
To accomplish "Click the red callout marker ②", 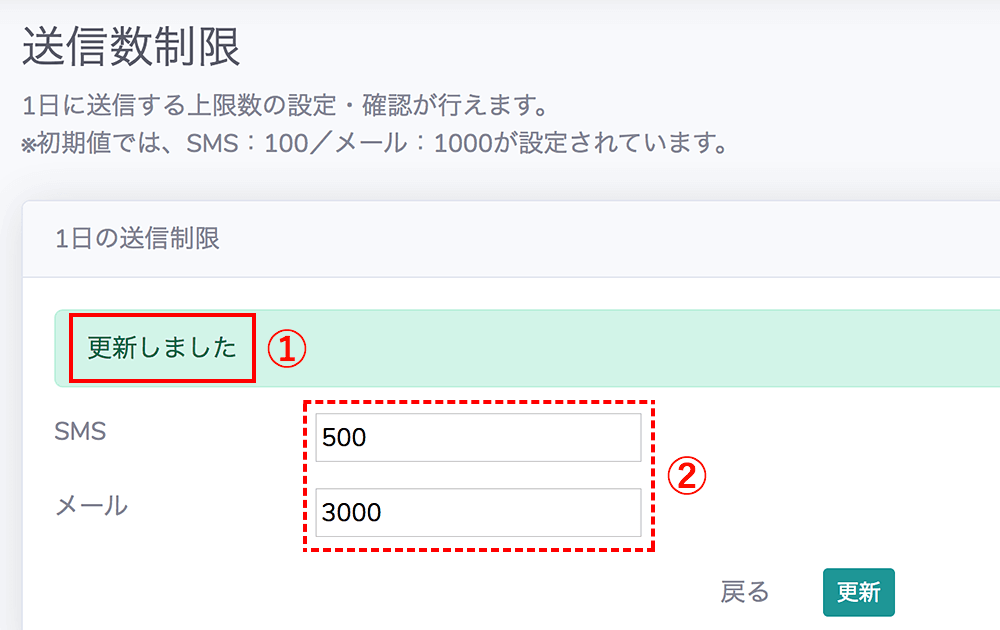I will tap(688, 476).
